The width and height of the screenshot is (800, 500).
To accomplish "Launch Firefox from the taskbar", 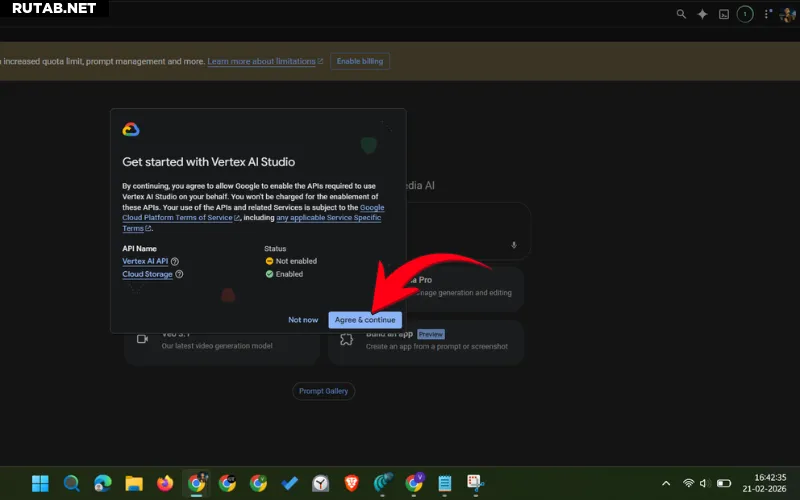I will coord(165,484).
